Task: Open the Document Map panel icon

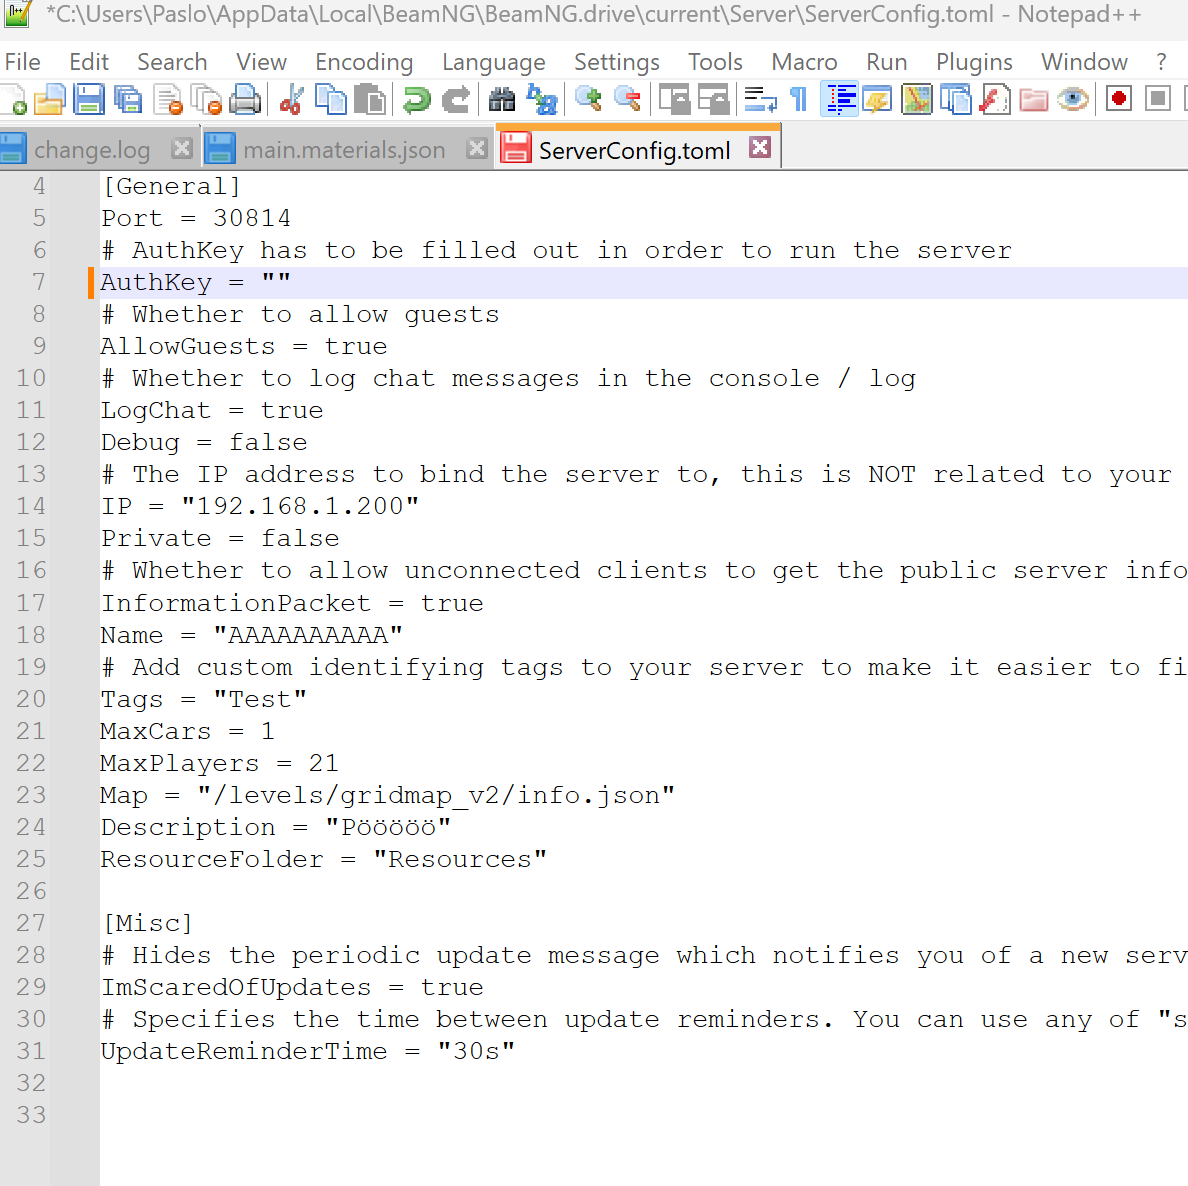Action: click(x=917, y=100)
